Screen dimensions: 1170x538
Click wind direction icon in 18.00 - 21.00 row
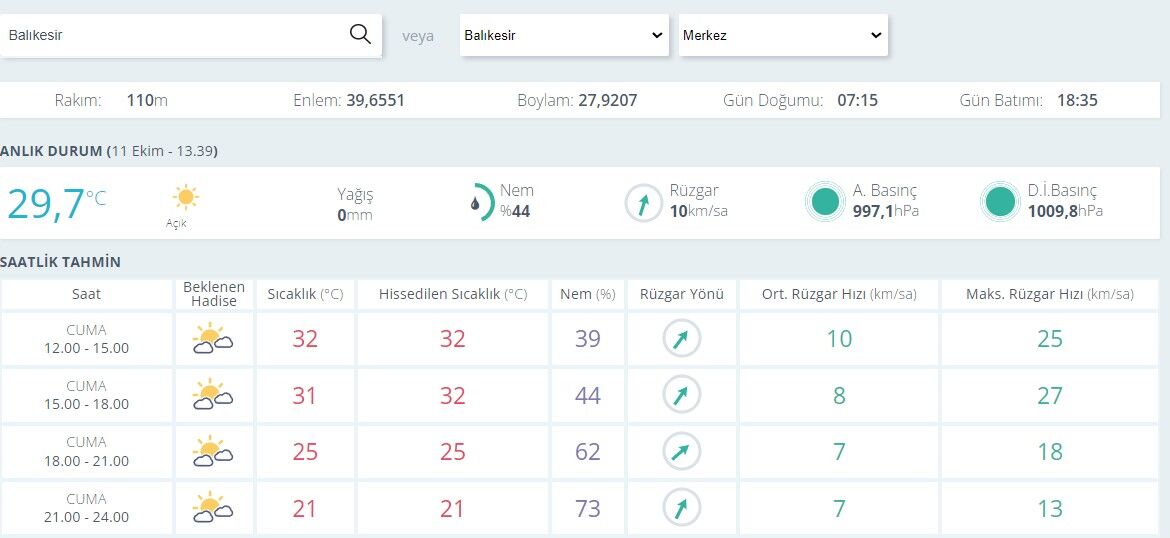[x=681, y=451]
